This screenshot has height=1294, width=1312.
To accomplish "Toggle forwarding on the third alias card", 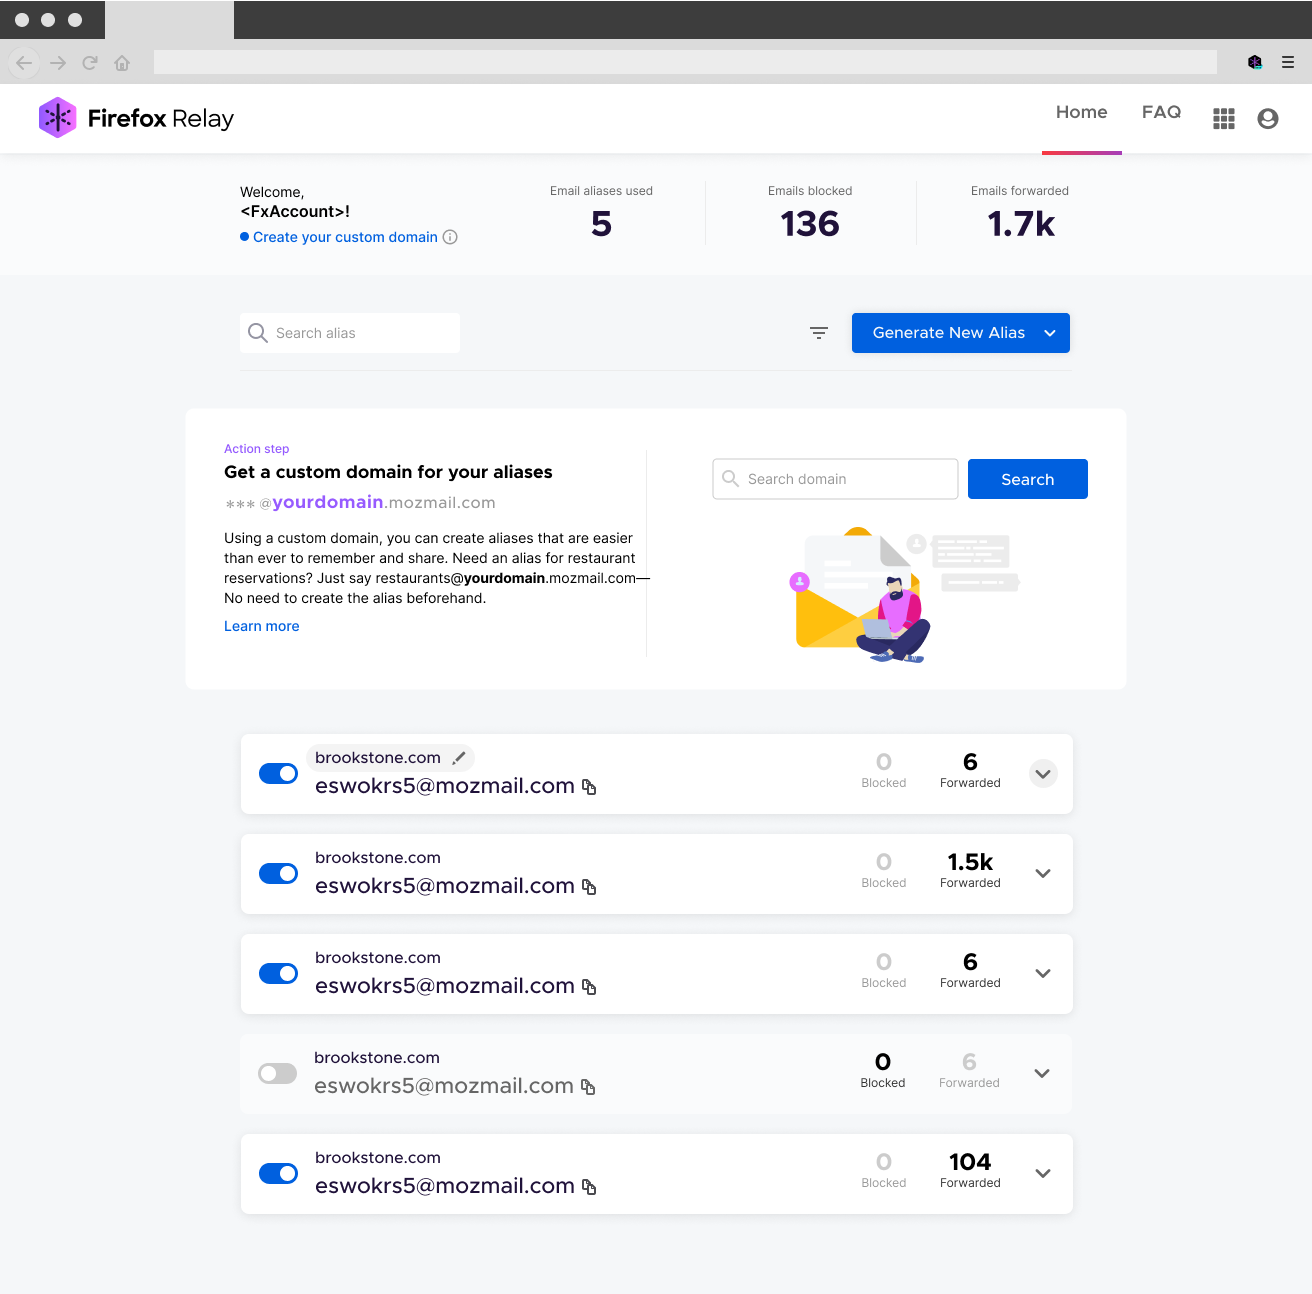I will tap(278, 974).
